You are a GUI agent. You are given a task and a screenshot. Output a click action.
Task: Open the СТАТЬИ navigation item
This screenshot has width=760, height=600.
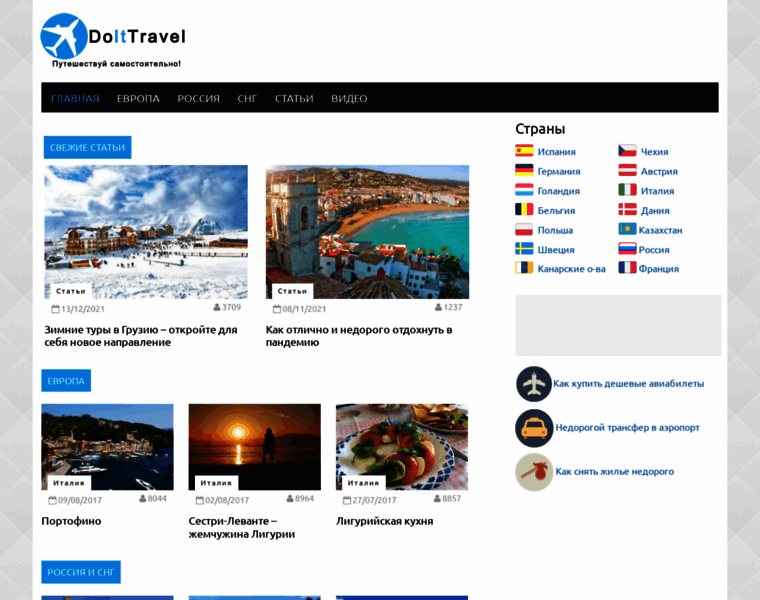[x=294, y=98]
